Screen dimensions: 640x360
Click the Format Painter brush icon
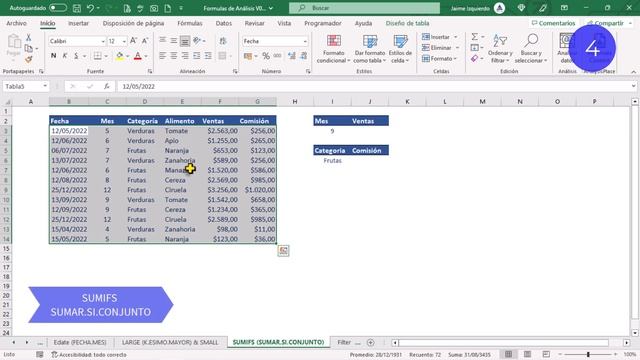pyautogui.click(x=29, y=59)
